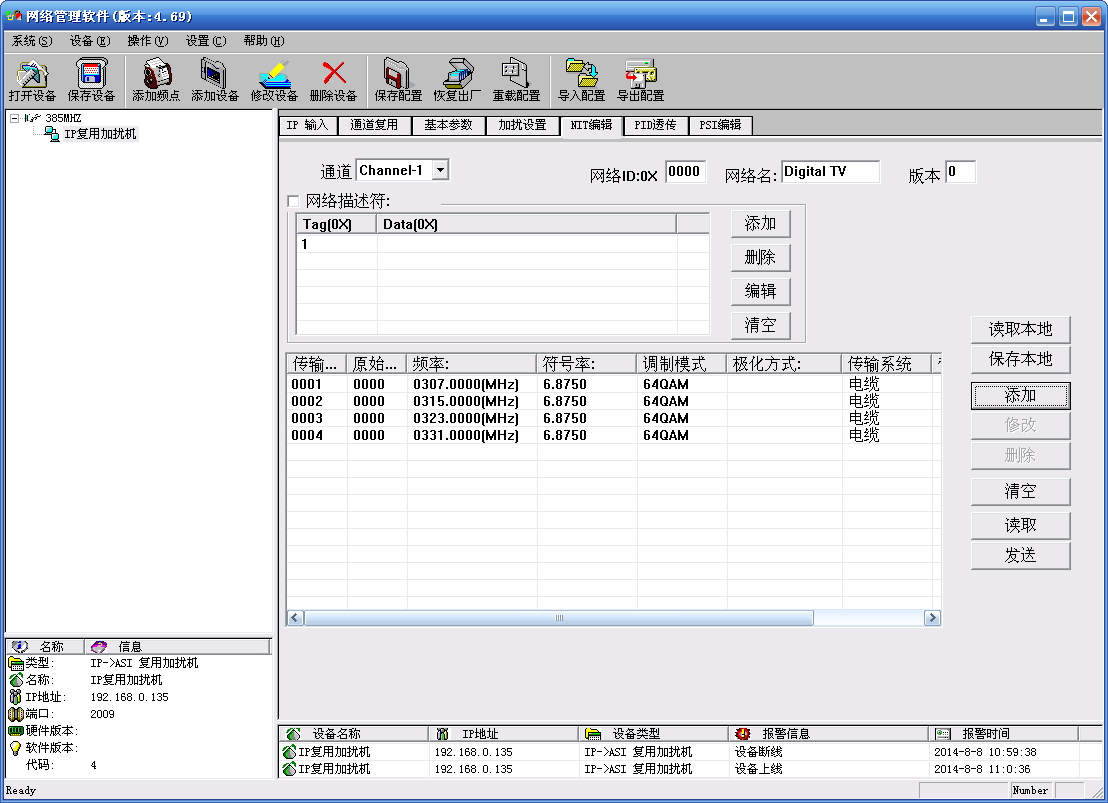Click the 软件版本 lightbulb icon
The width and height of the screenshot is (1108, 803).
click(16, 748)
